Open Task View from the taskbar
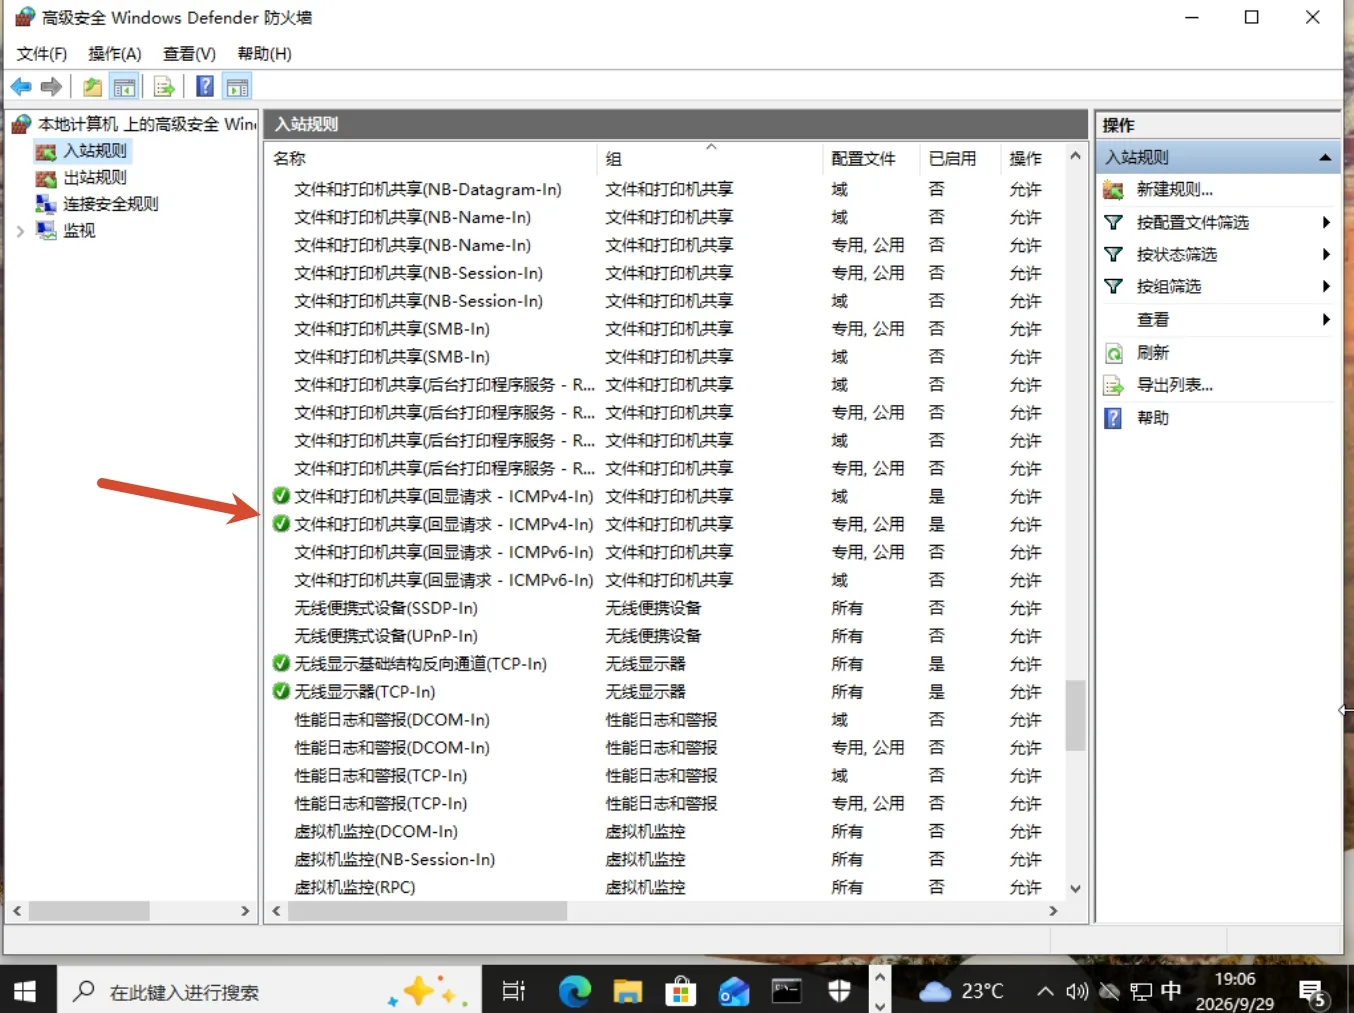 click(513, 991)
